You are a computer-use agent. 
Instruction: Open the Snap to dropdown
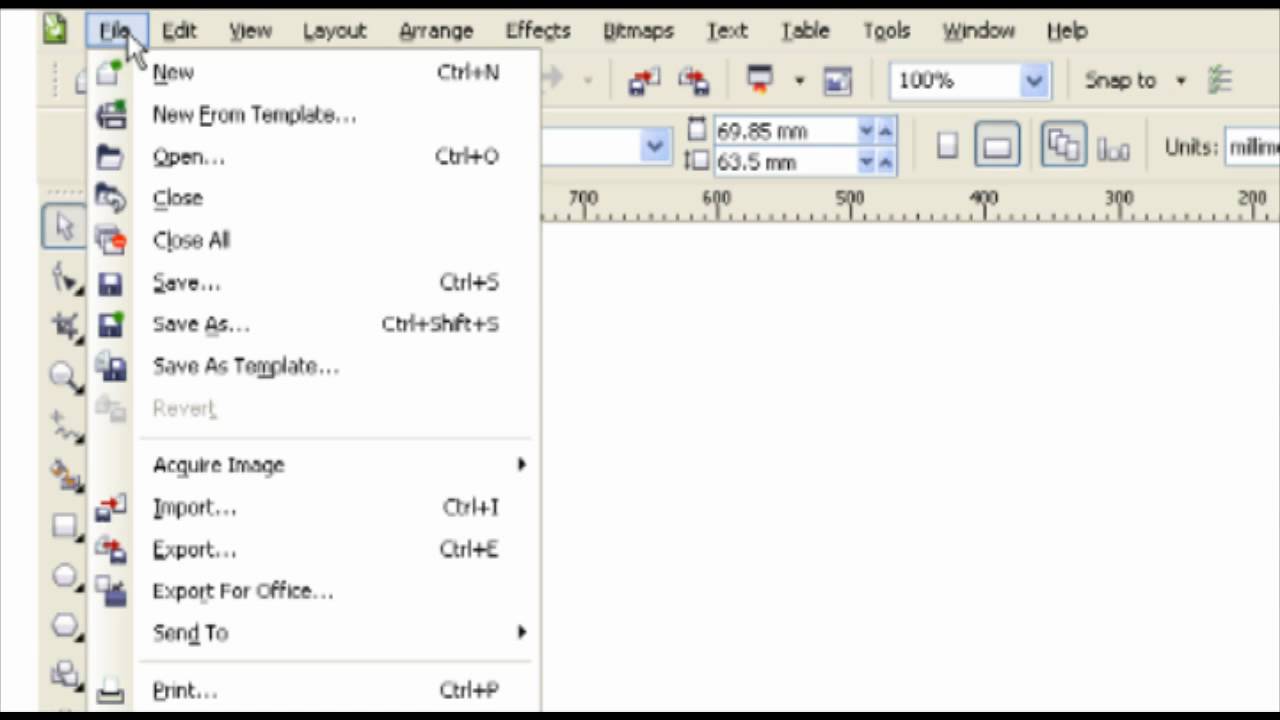1181,81
